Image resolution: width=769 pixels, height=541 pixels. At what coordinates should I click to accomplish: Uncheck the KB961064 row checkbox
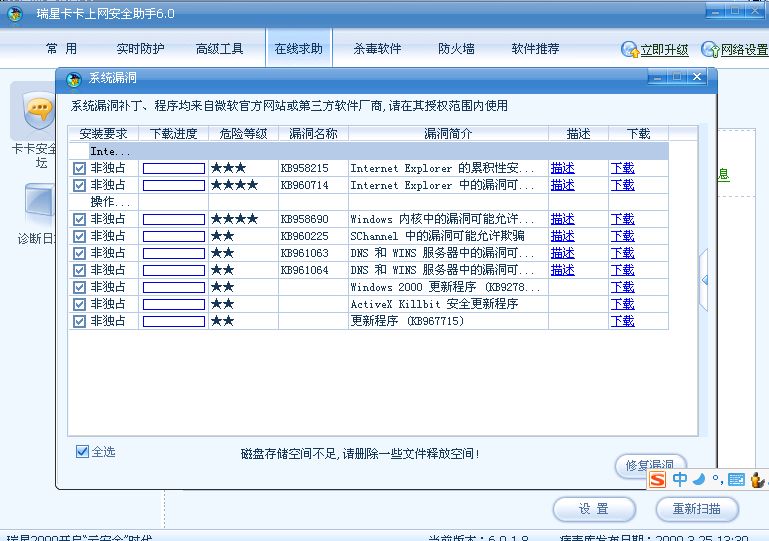pyautogui.click(x=79, y=270)
